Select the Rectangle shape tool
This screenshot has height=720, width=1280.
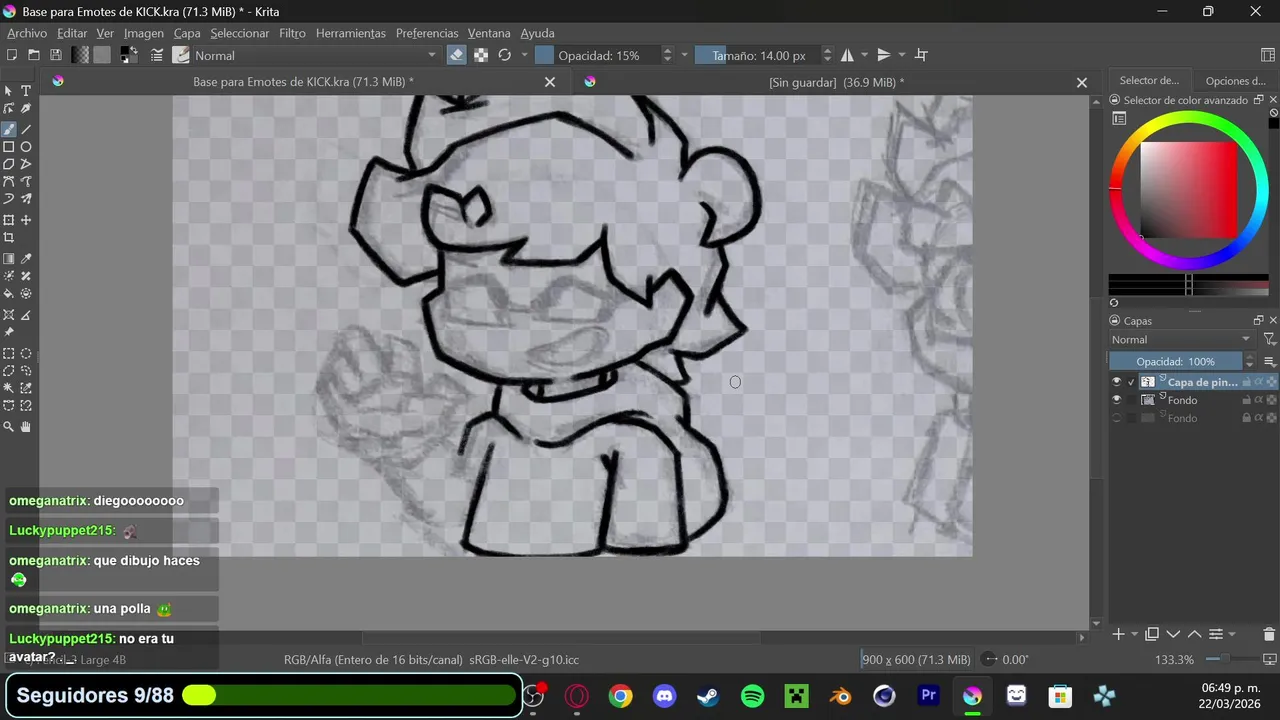pyautogui.click(x=9, y=147)
